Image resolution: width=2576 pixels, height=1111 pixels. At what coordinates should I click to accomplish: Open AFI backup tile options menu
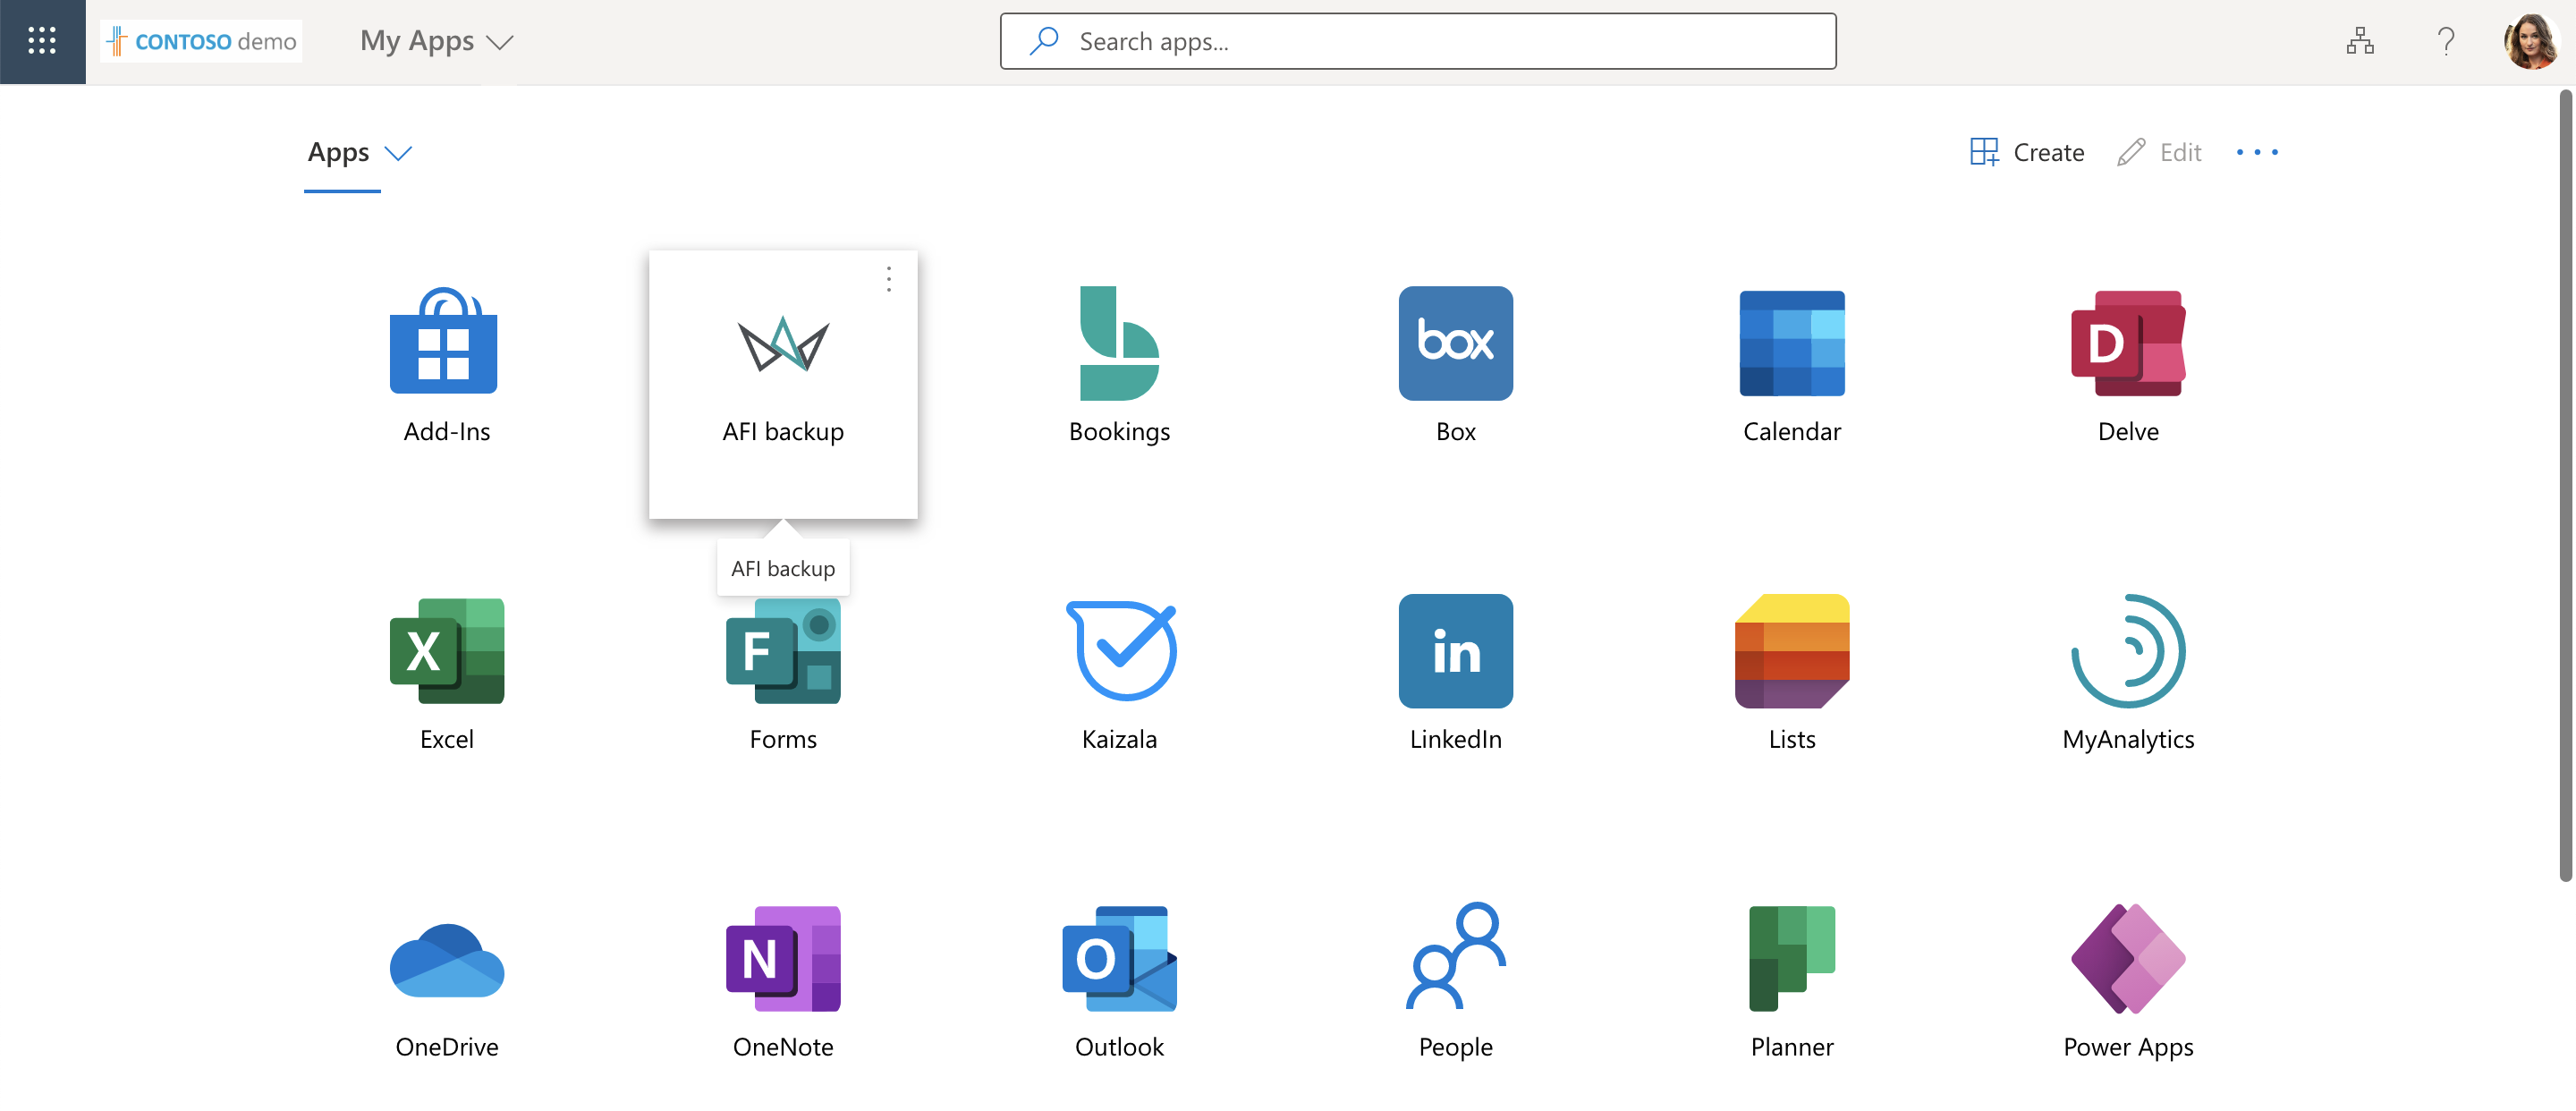pos(888,279)
